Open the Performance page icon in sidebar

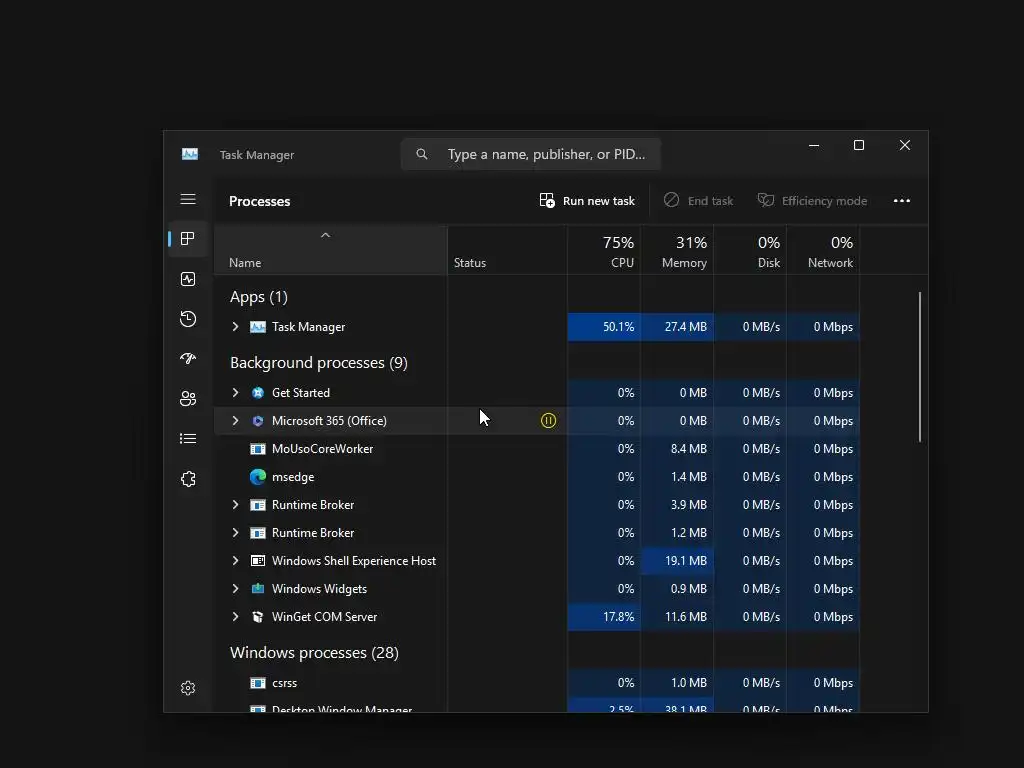[x=188, y=280]
